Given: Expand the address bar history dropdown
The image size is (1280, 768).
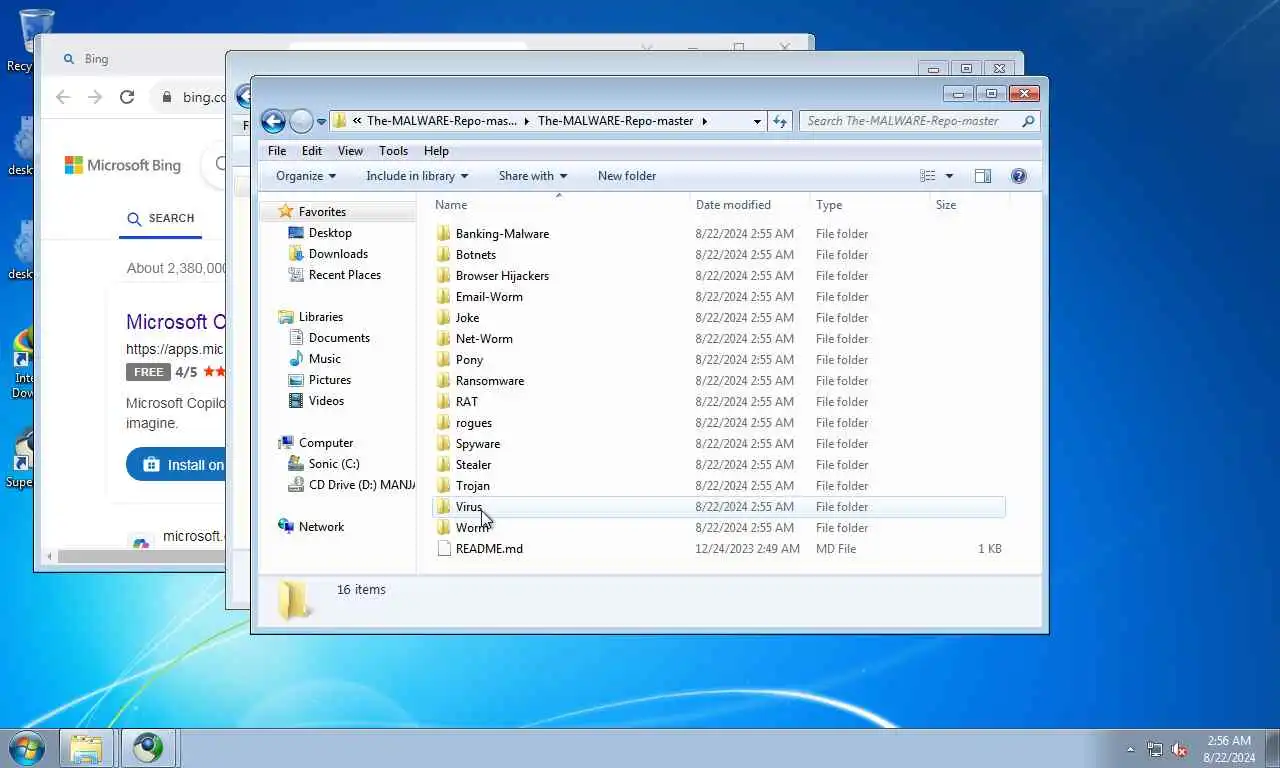Looking at the screenshot, I should pyautogui.click(x=757, y=121).
